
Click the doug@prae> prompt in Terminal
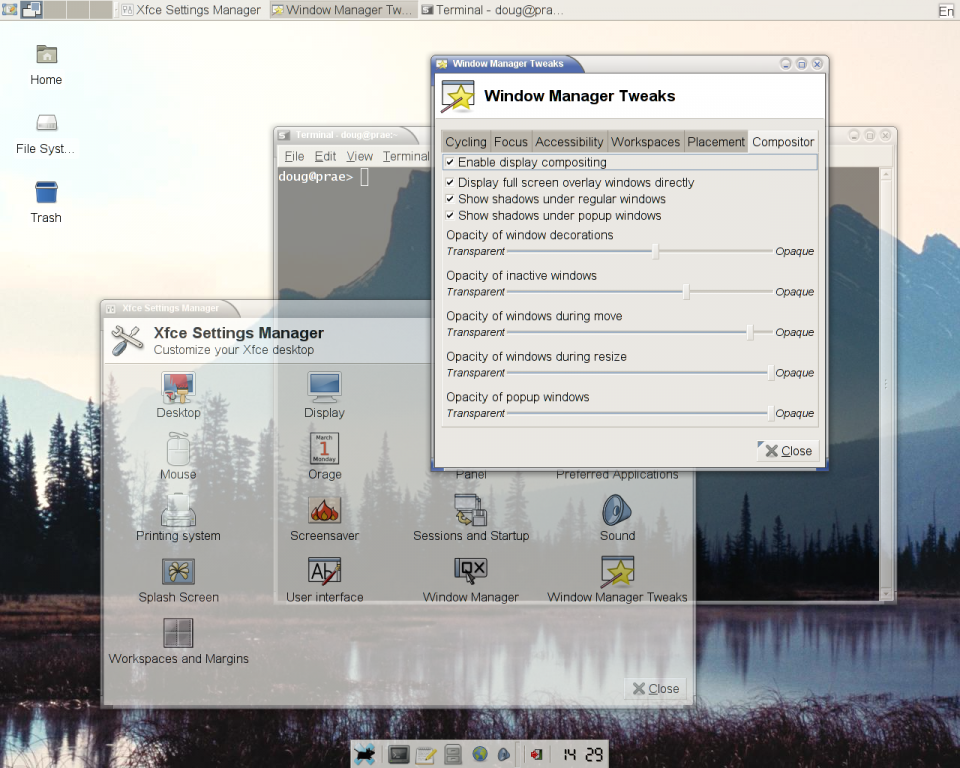pyautogui.click(x=316, y=177)
